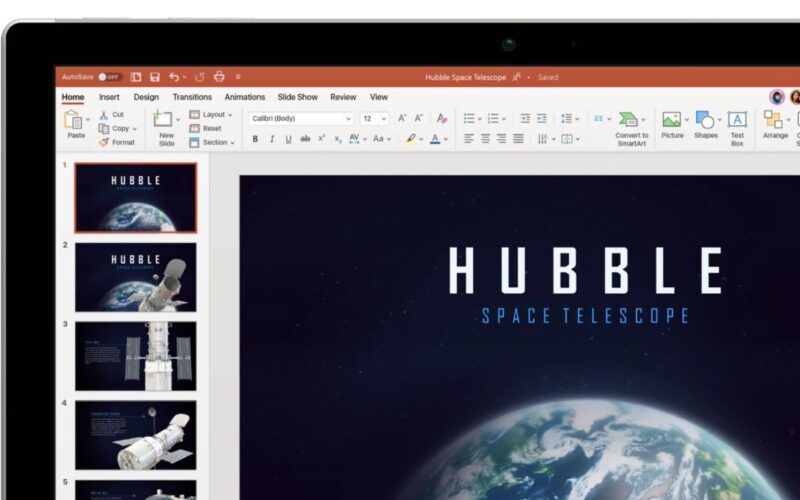Open the New Slide dropdown arrow

point(178,120)
